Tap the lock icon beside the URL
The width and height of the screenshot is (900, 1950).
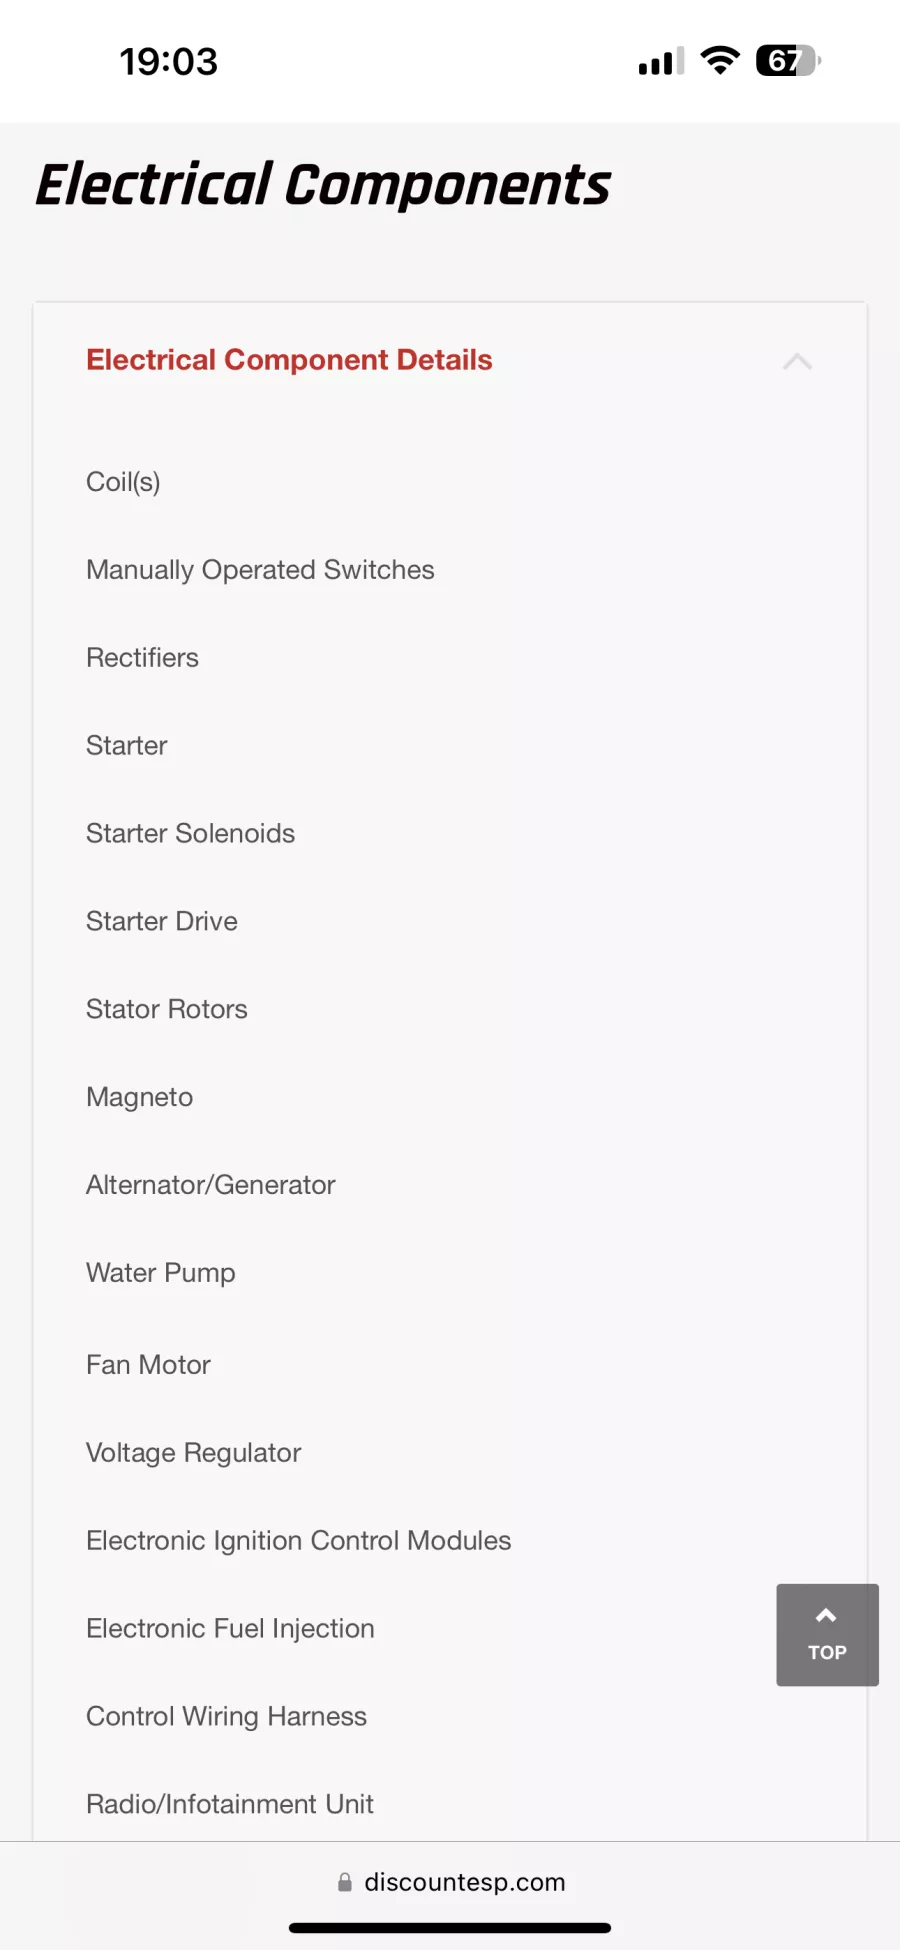tap(345, 1882)
